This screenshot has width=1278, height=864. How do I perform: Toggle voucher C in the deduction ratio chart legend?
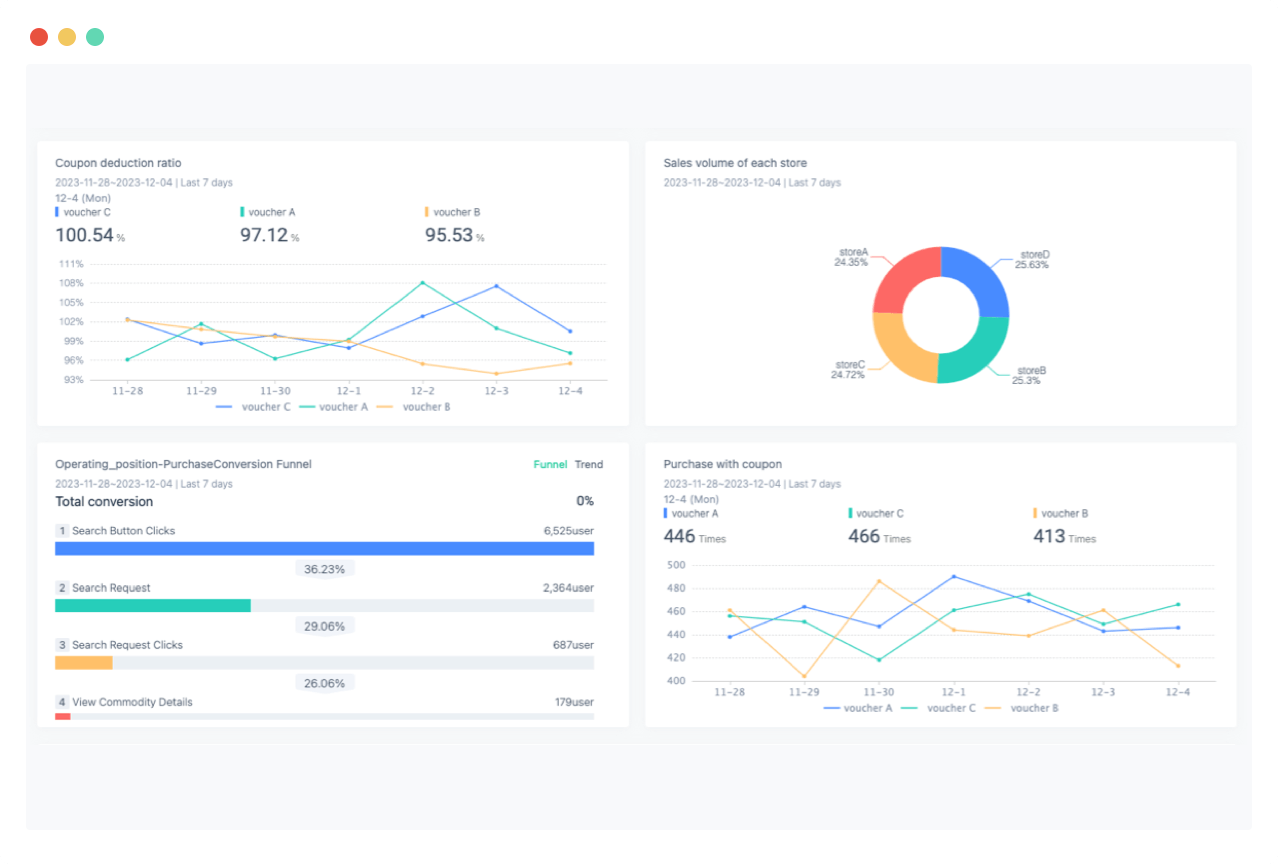click(250, 407)
